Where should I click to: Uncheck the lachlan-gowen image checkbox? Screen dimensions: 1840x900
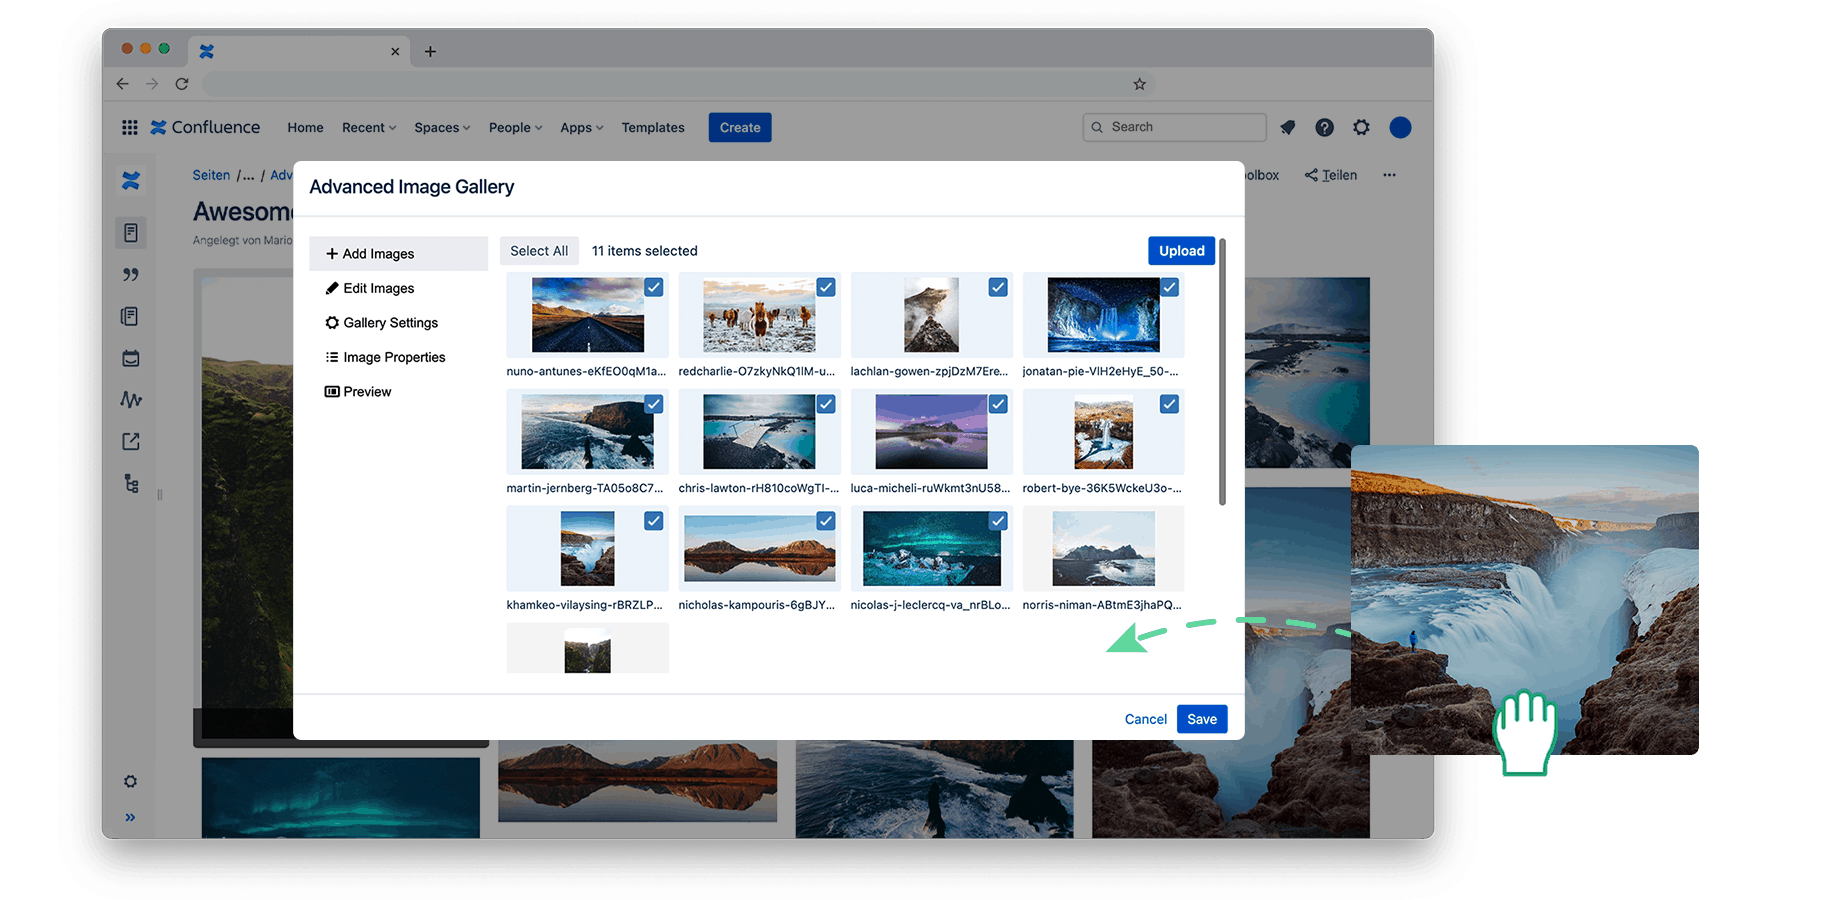point(998,287)
